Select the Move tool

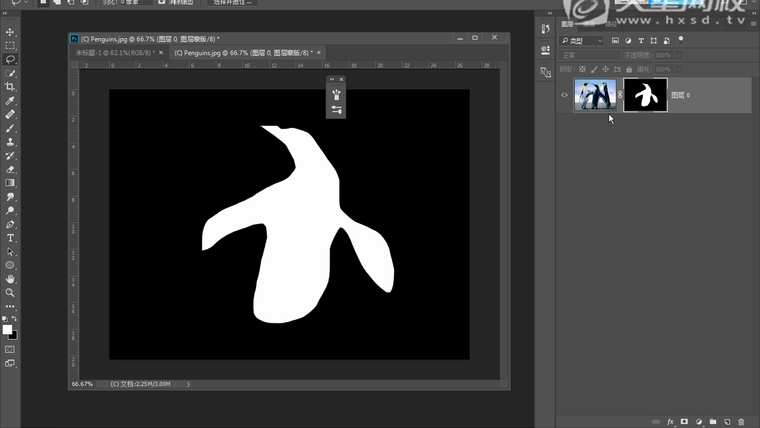[10, 33]
